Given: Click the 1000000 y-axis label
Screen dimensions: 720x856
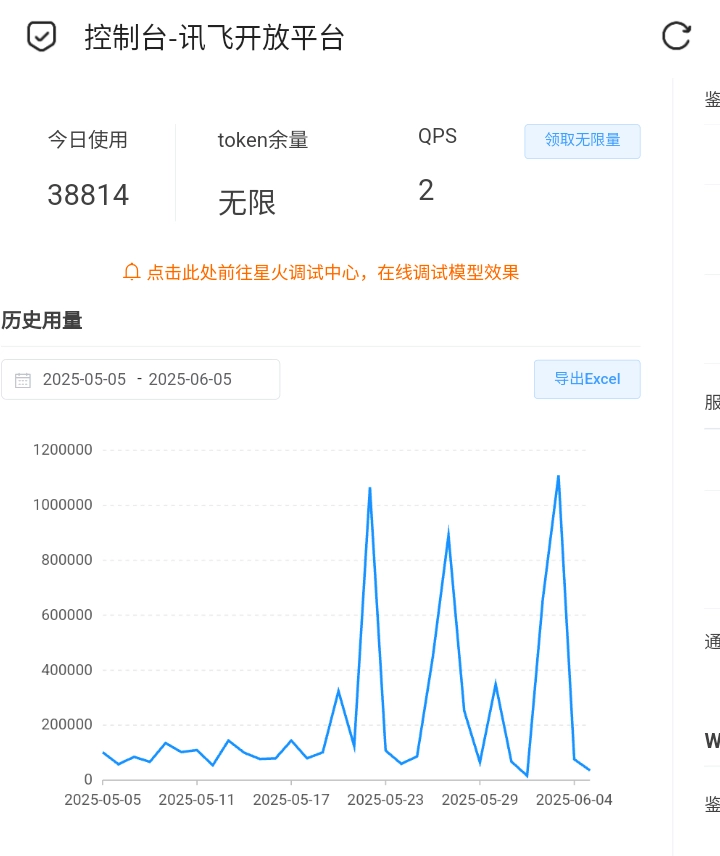Looking at the screenshot, I should 62,505.
